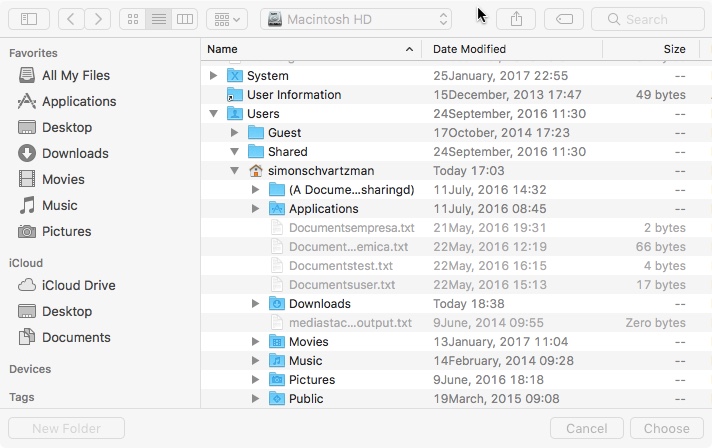This screenshot has height=448, width=712.
Task: Open Applications in Favorites sidebar
Action: point(79,101)
